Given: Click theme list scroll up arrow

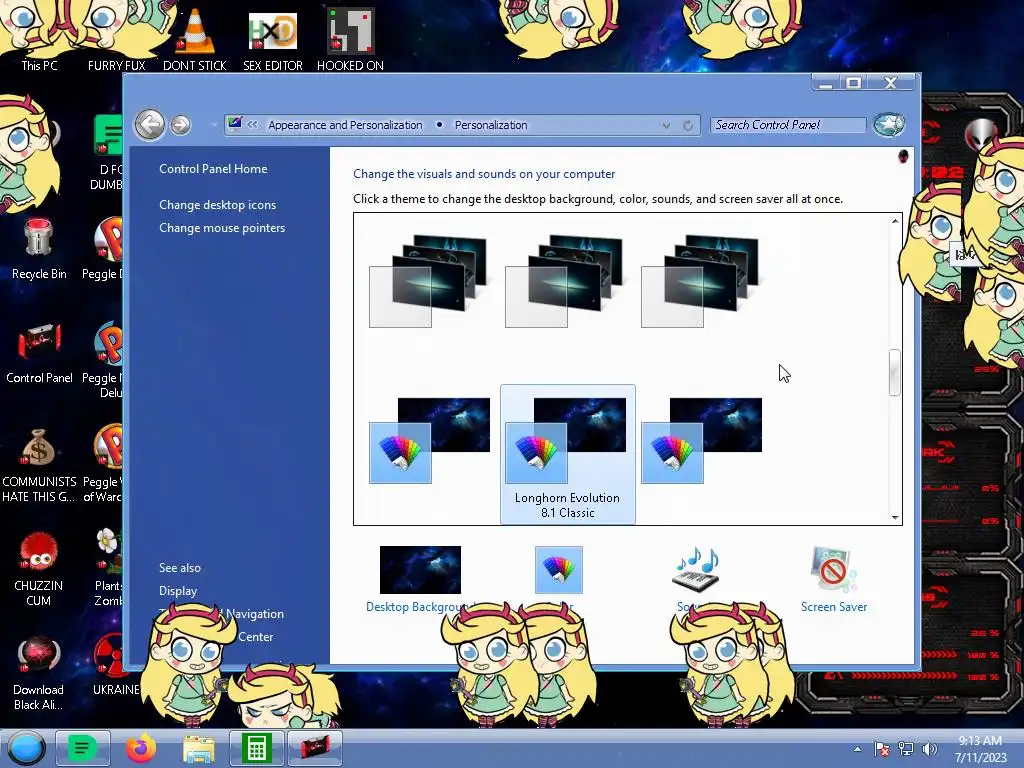Looking at the screenshot, I should (895, 221).
